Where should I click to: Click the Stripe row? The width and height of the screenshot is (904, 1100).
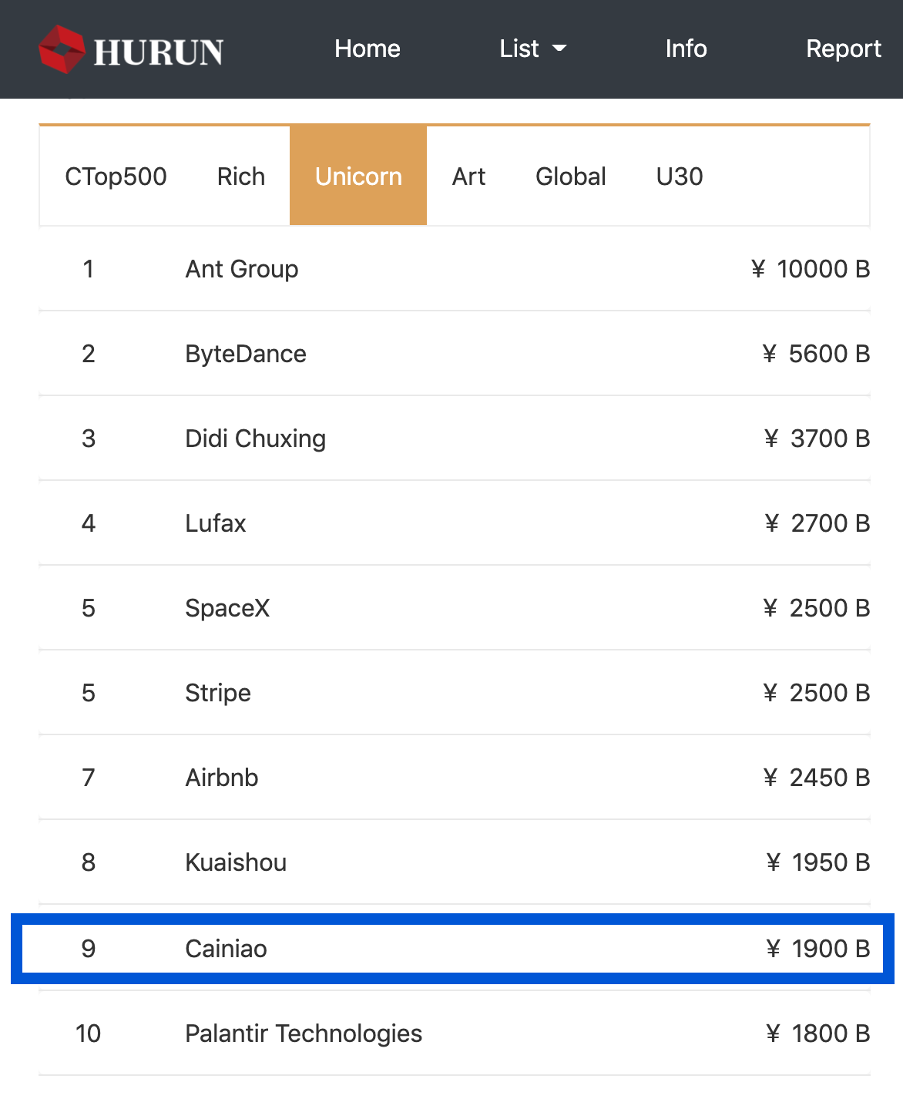[x=454, y=693]
